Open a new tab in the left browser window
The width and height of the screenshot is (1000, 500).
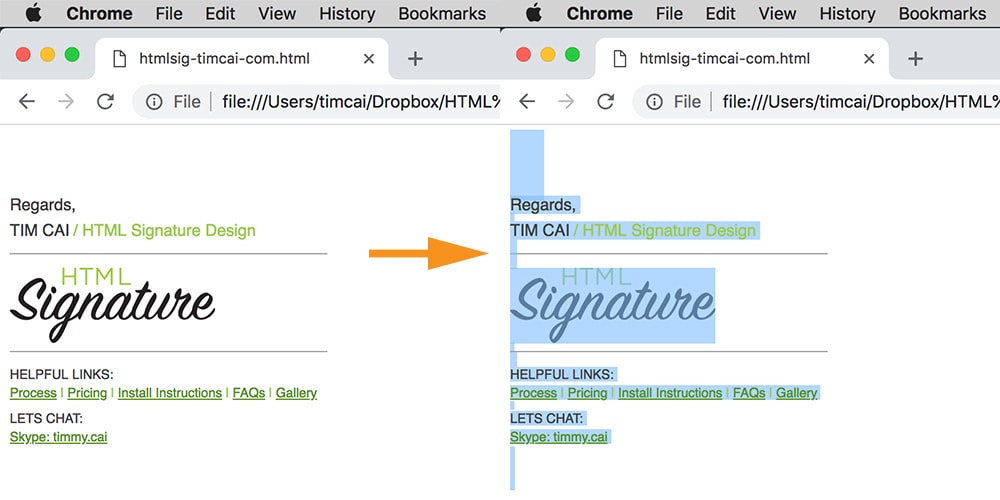[415, 59]
